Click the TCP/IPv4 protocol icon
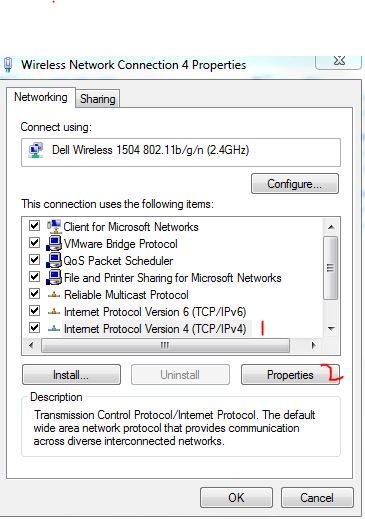Screen dimensions: 365x519 click(x=54, y=329)
